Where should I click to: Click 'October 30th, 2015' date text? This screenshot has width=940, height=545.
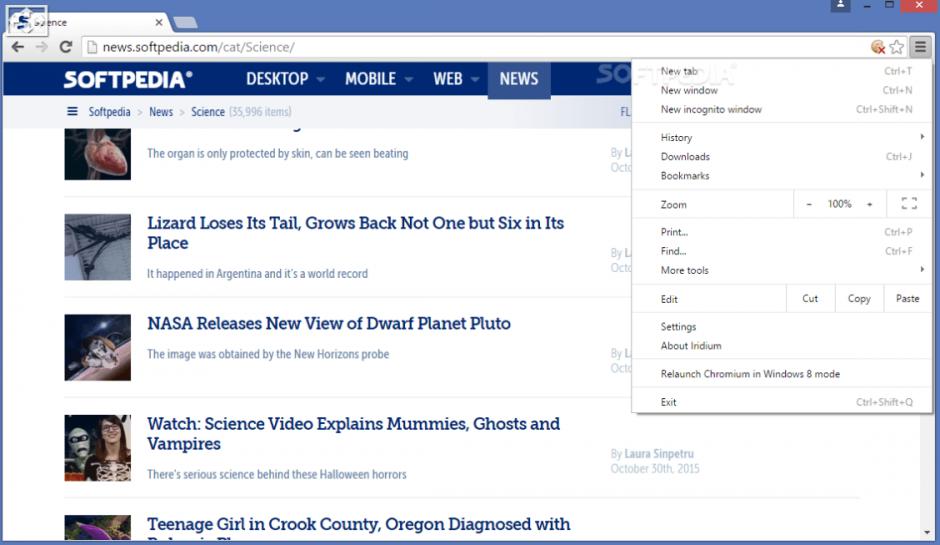[x=655, y=469]
